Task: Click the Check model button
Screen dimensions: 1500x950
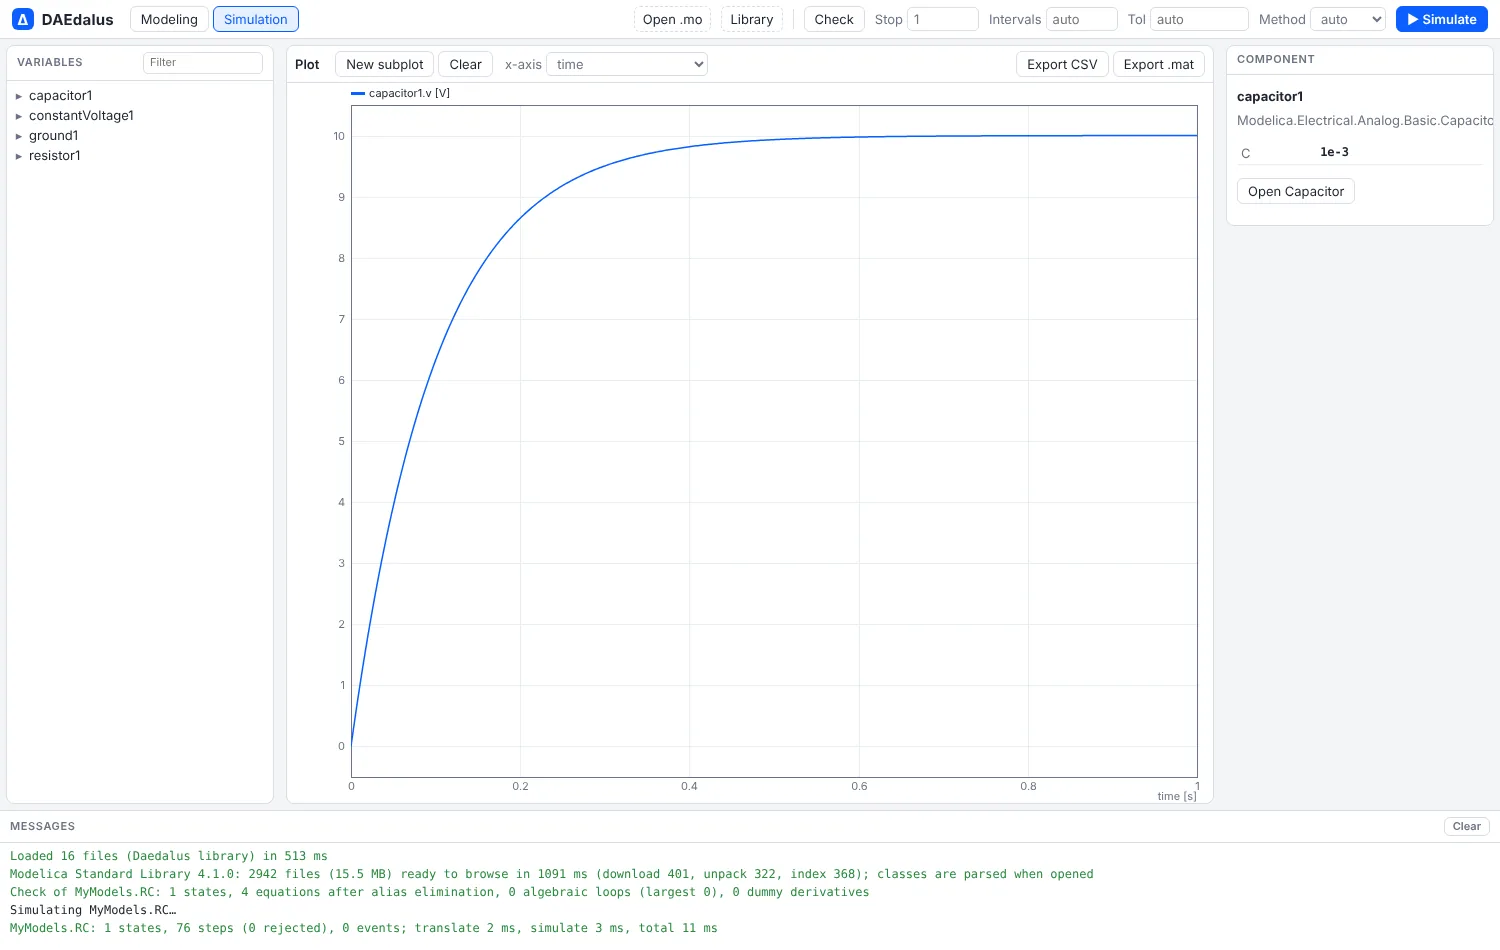Action: [x=834, y=19]
